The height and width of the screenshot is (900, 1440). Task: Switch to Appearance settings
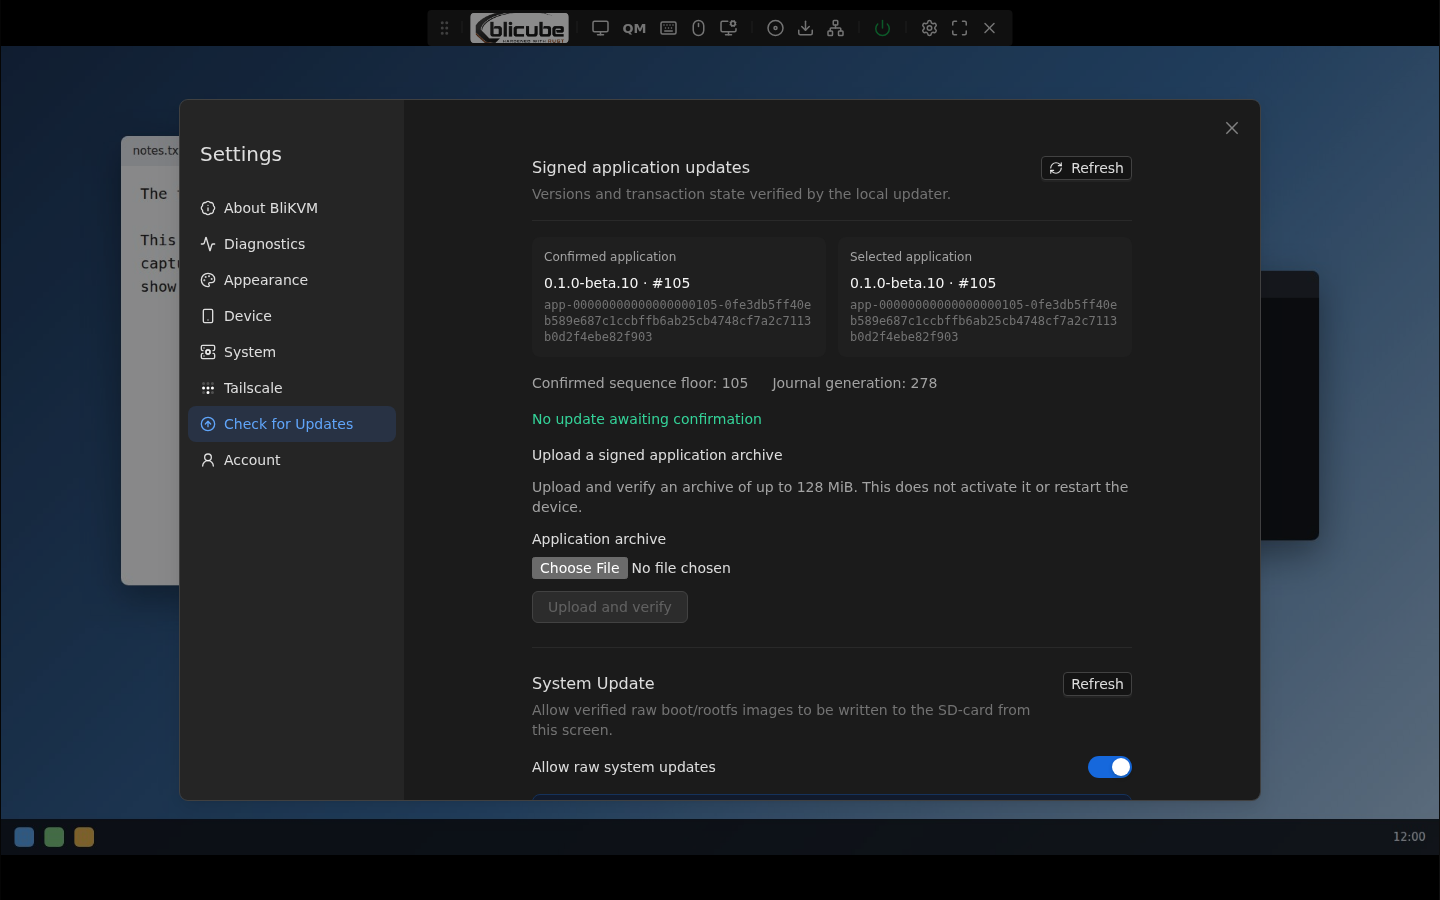click(292, 280)
